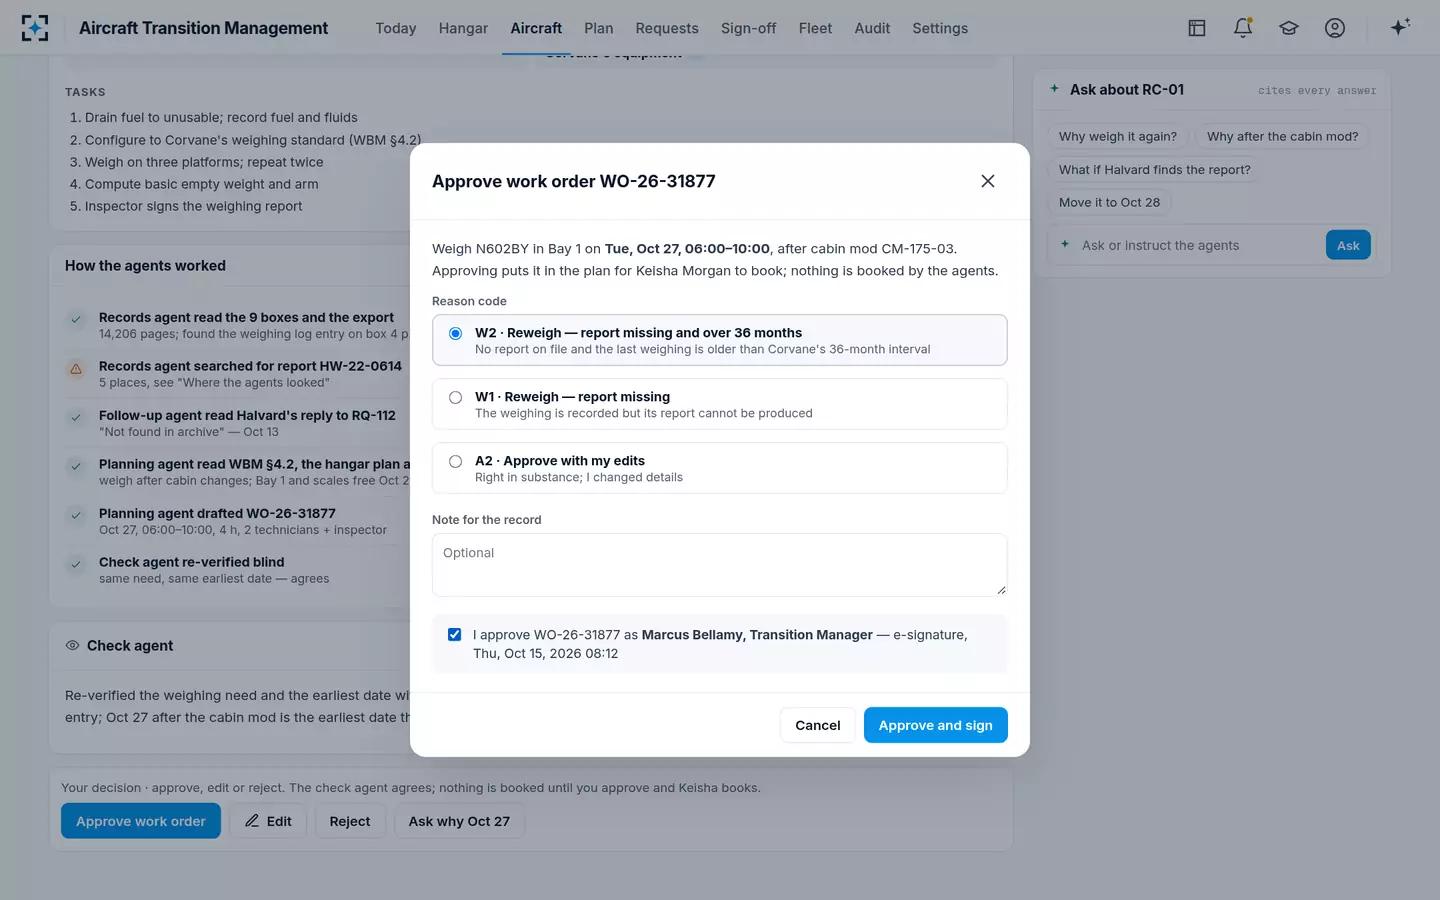Cancel the approval dialog
The height and width of the screenshot is (900, 1440).
click(818, 725)
